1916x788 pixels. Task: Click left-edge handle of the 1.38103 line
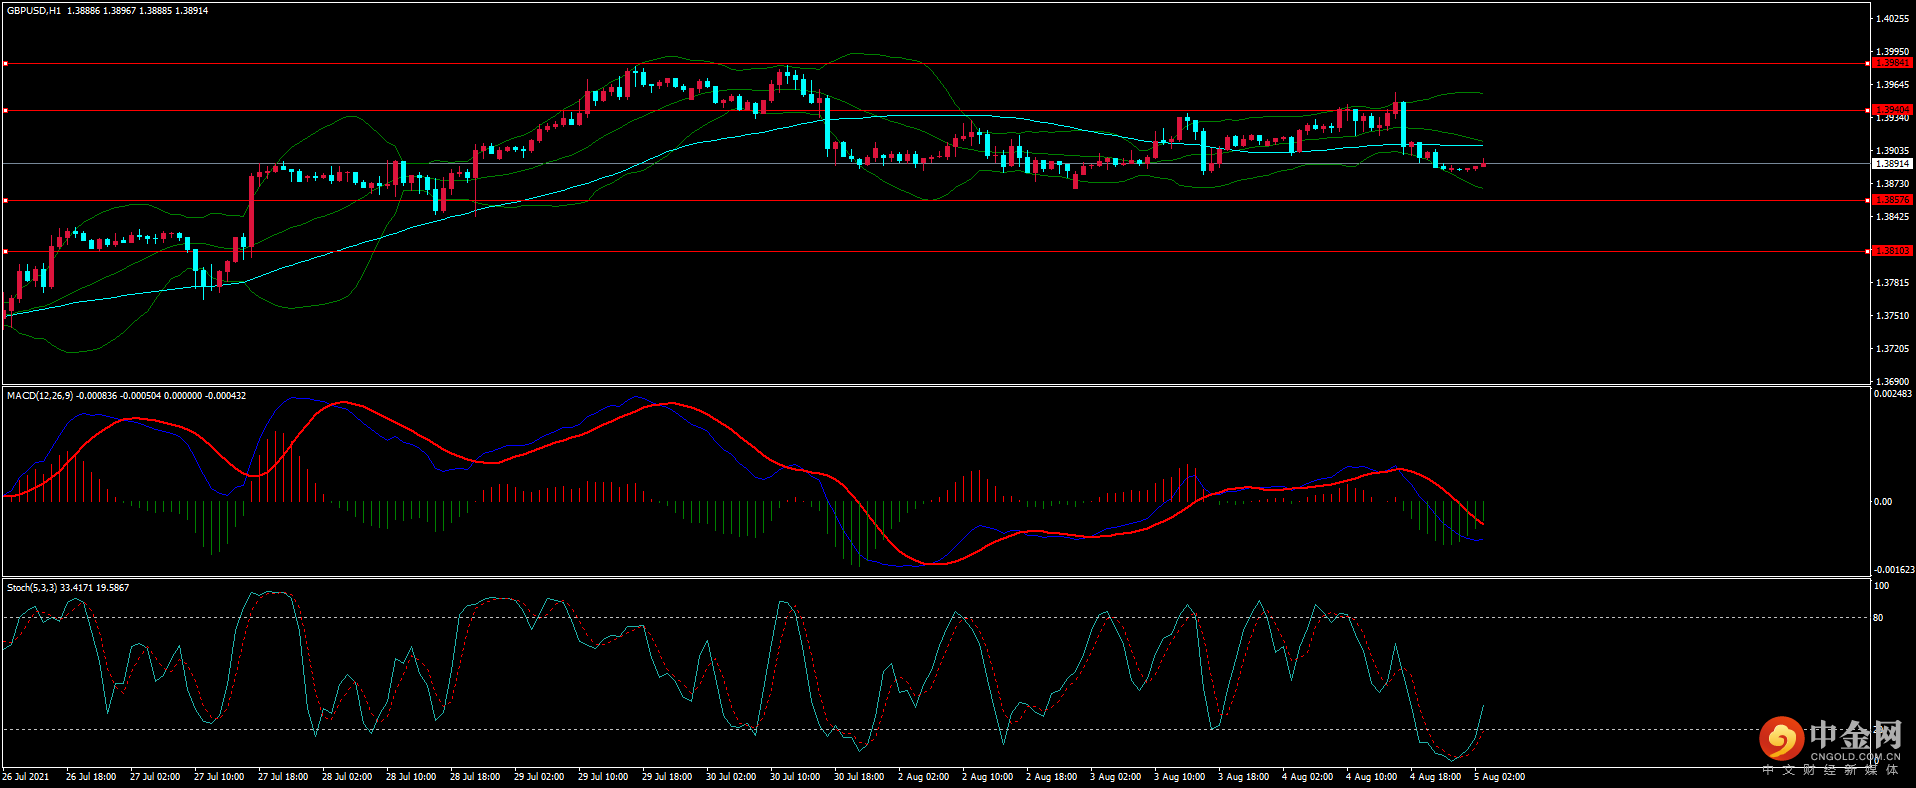[x=5, y=251]
